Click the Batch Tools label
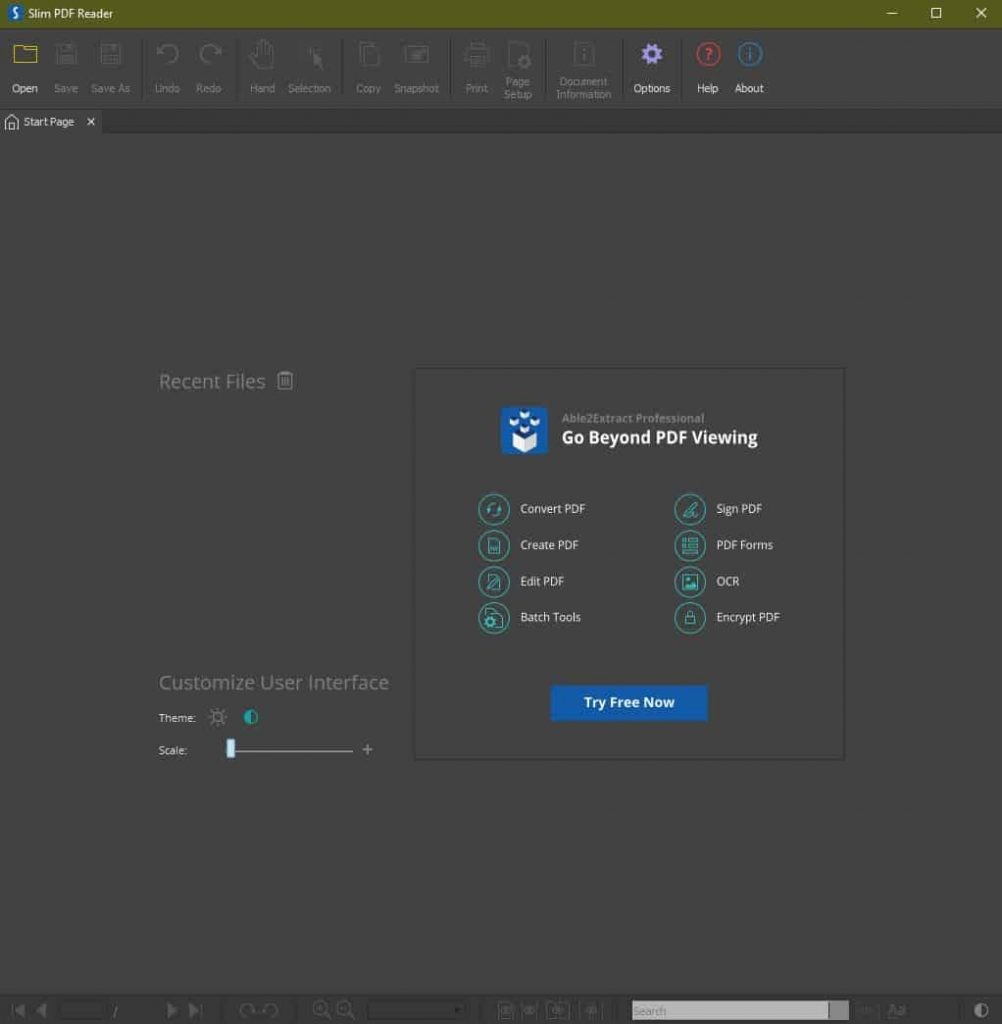Viewport: 1002px width, 1024px height. (x=550, y=617)
